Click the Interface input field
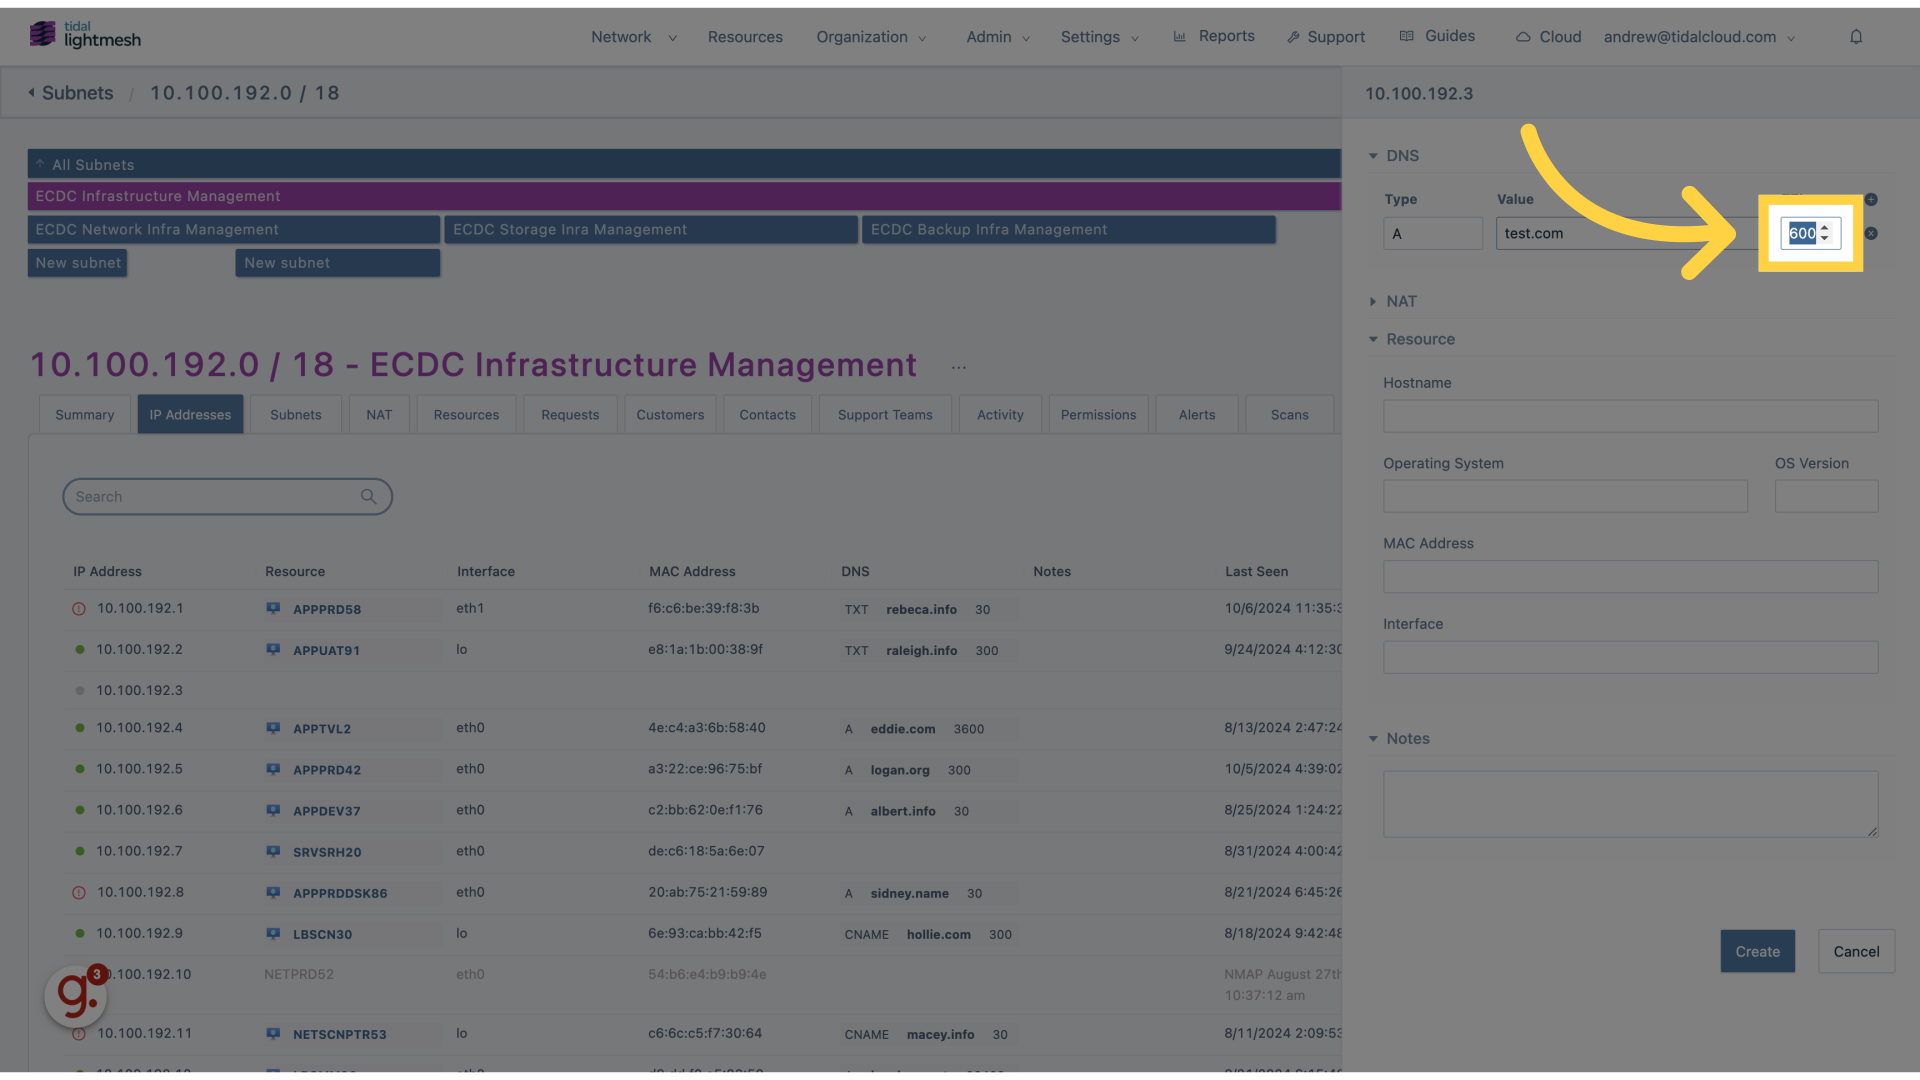Image resolution: width=1920 pixels, height=1080 pixels. tap(1630, 657)
